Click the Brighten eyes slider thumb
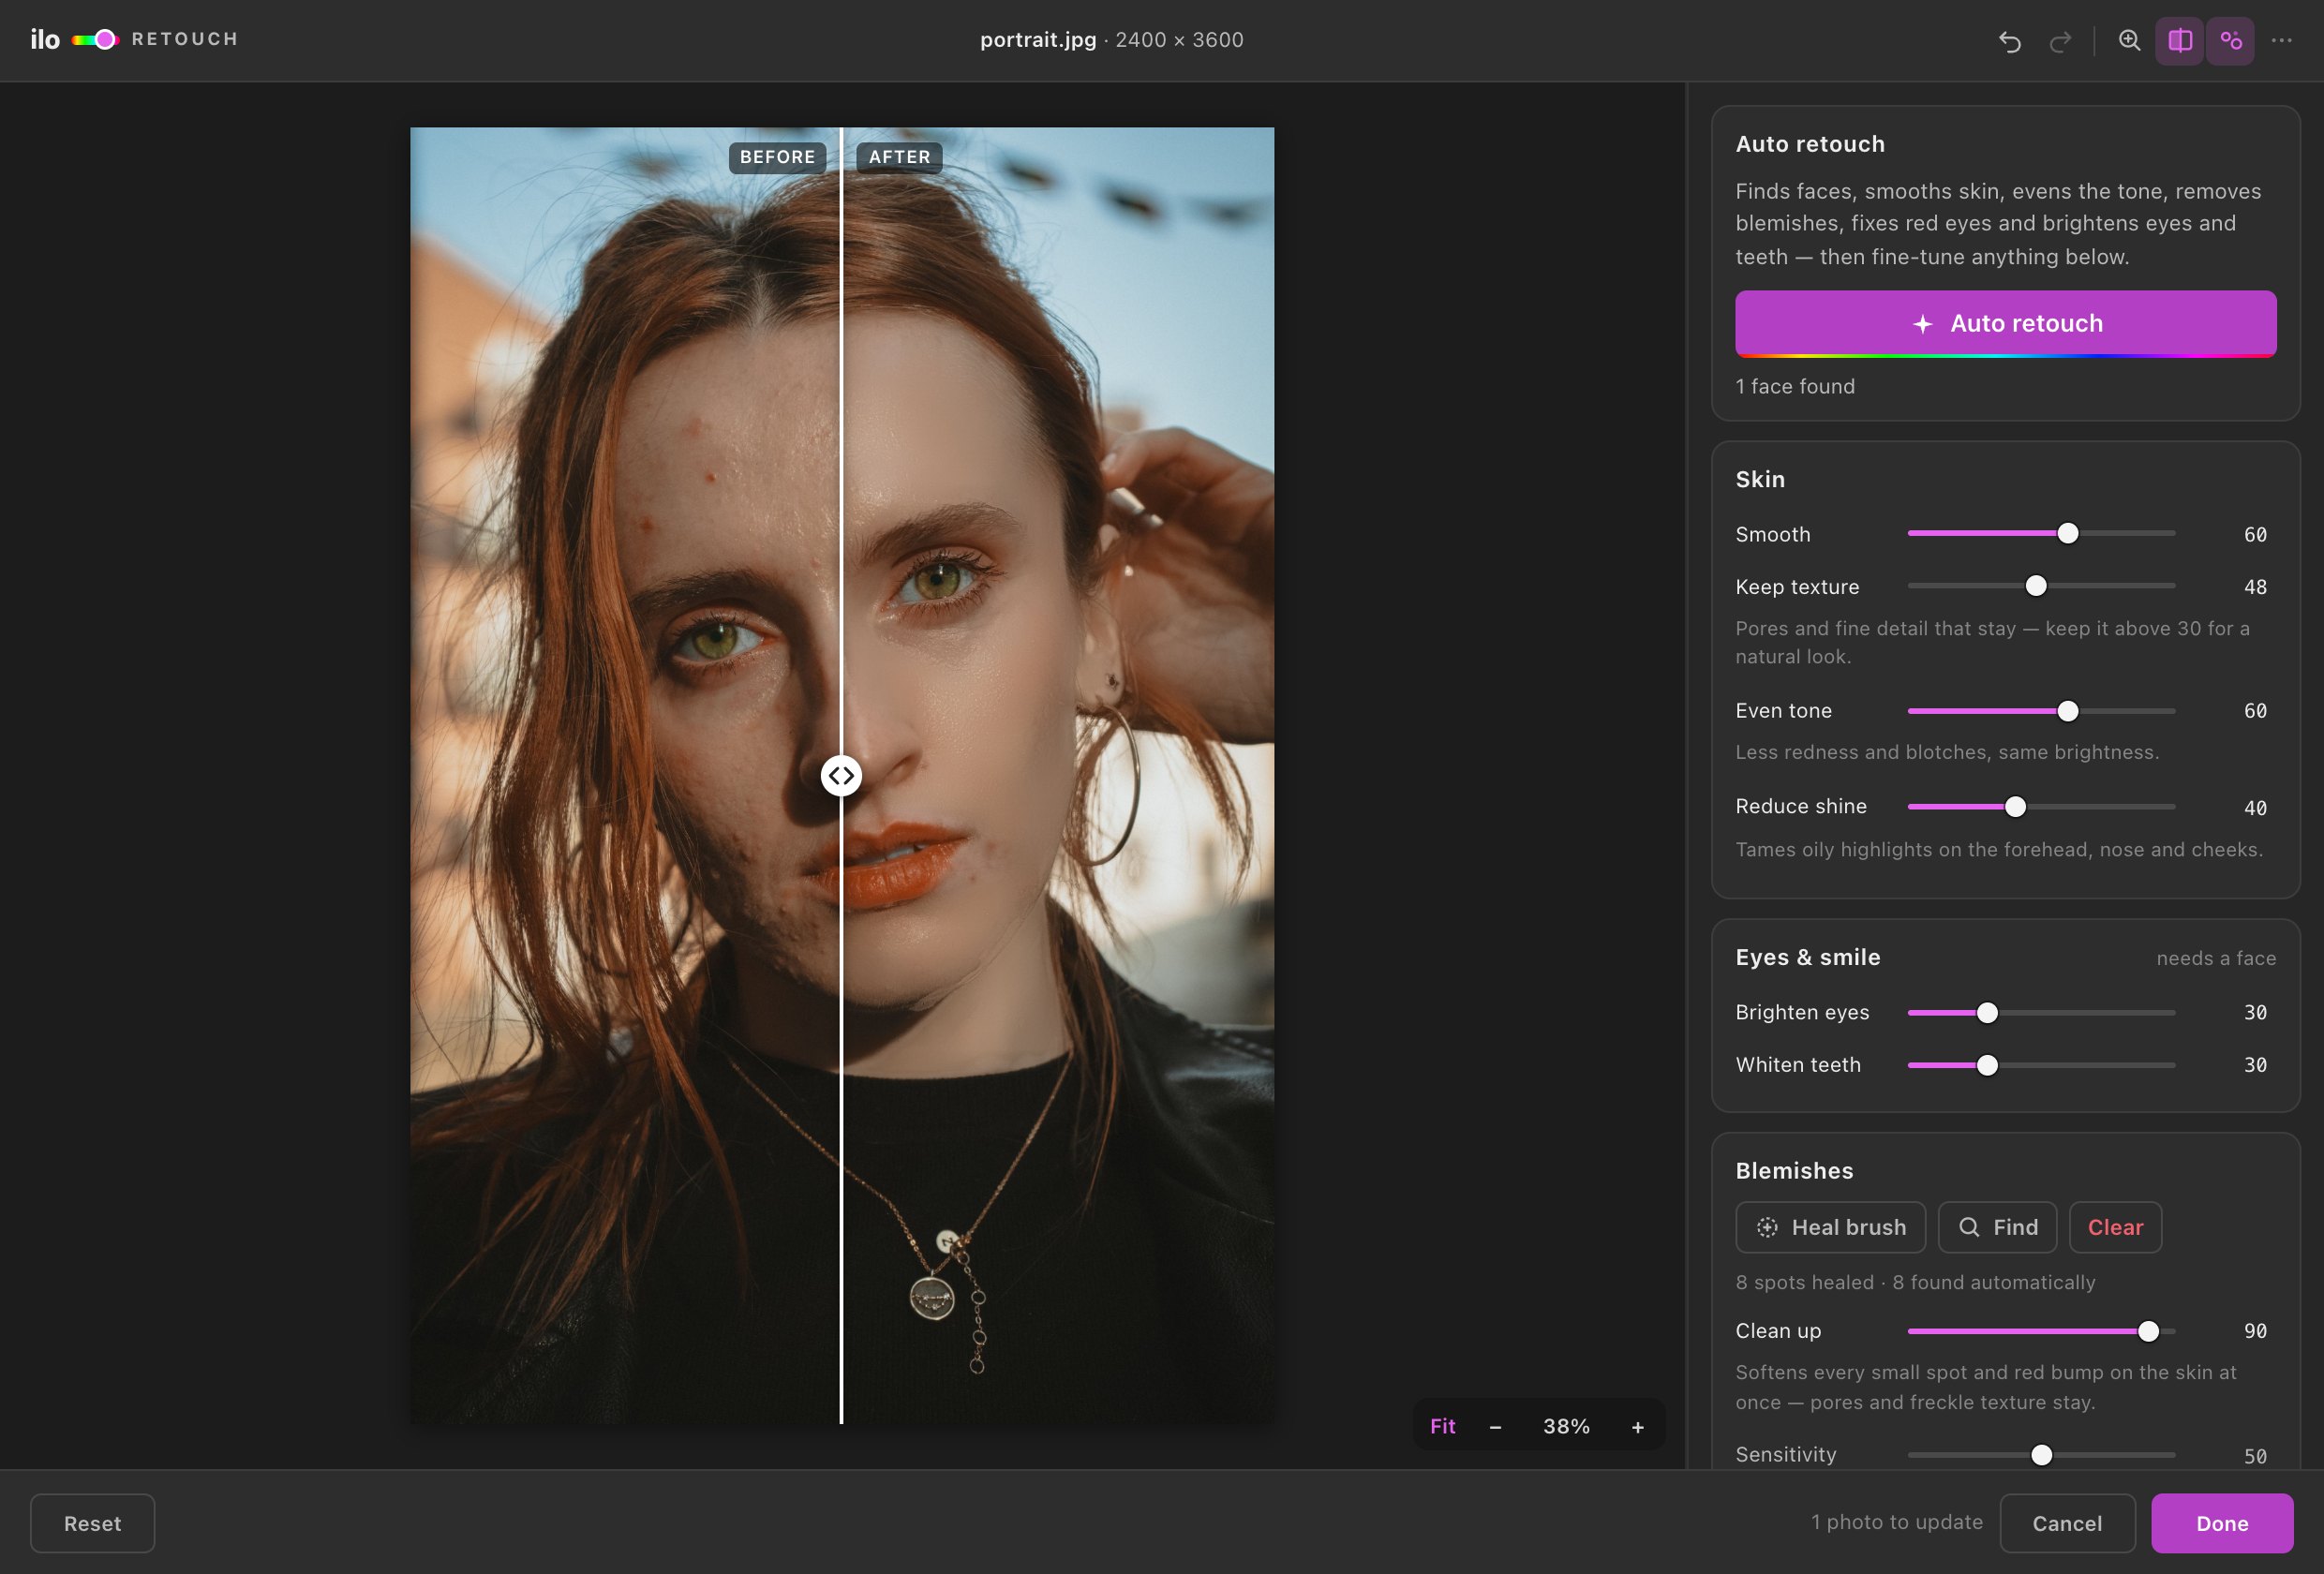 tap(1987, 1013)
